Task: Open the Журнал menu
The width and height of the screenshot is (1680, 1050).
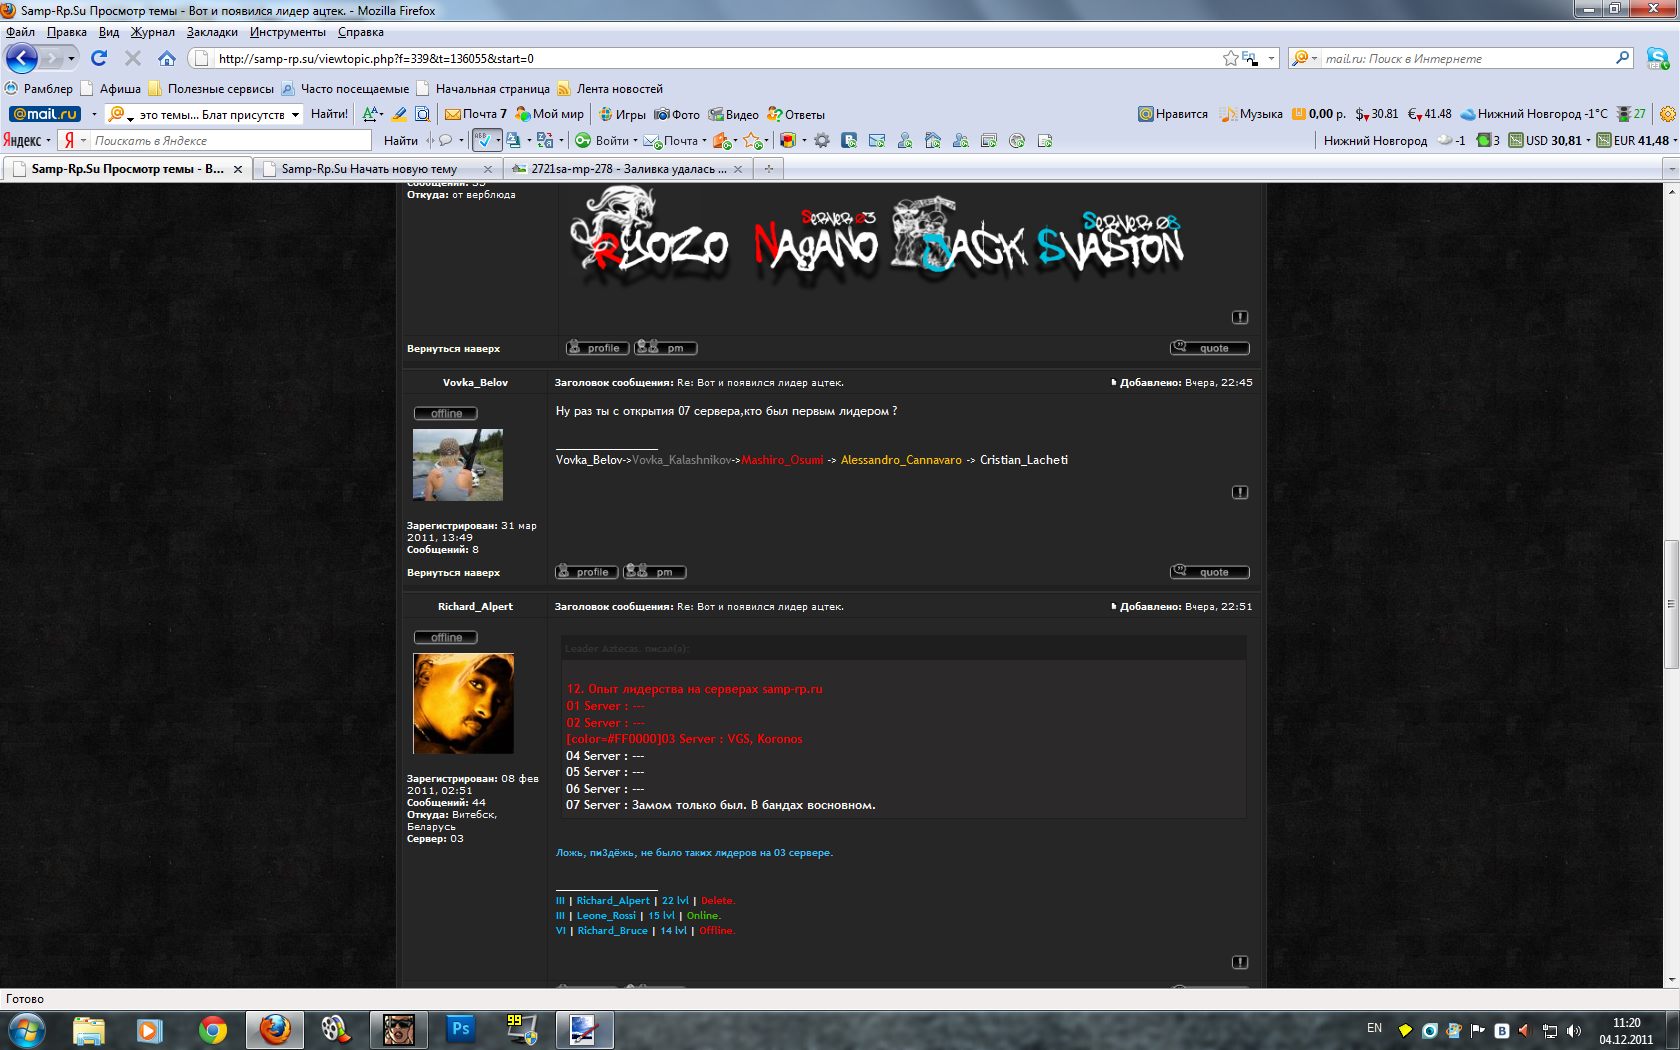Action: pos(152,32)
